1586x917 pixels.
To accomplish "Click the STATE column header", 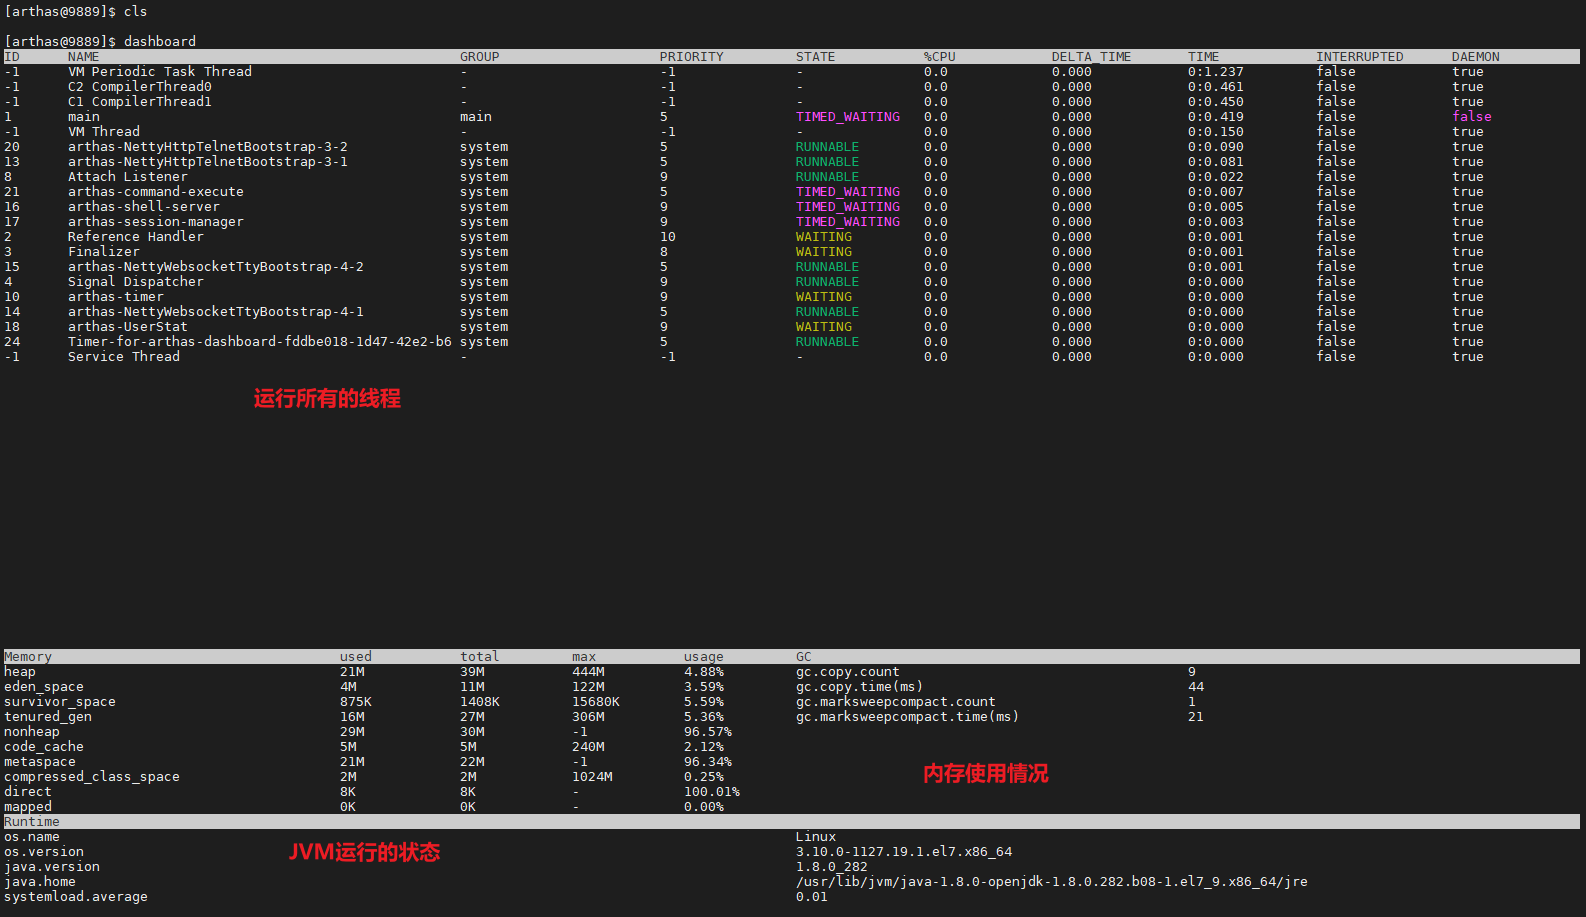I will [815, 57].
